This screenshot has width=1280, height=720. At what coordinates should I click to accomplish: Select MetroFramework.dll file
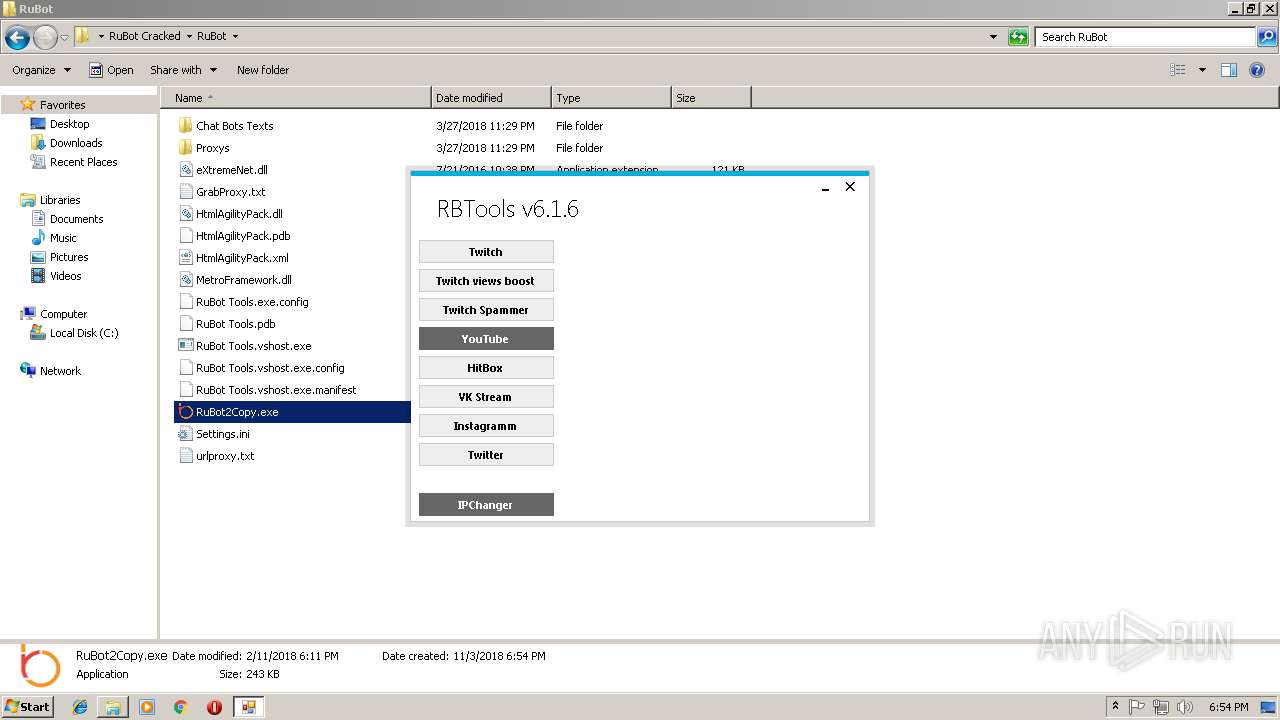(243, 280)
